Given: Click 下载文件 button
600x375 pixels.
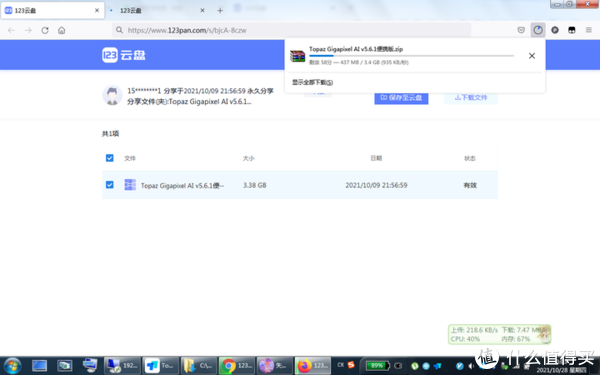Looking at the screenshot, I should [471, 98].
